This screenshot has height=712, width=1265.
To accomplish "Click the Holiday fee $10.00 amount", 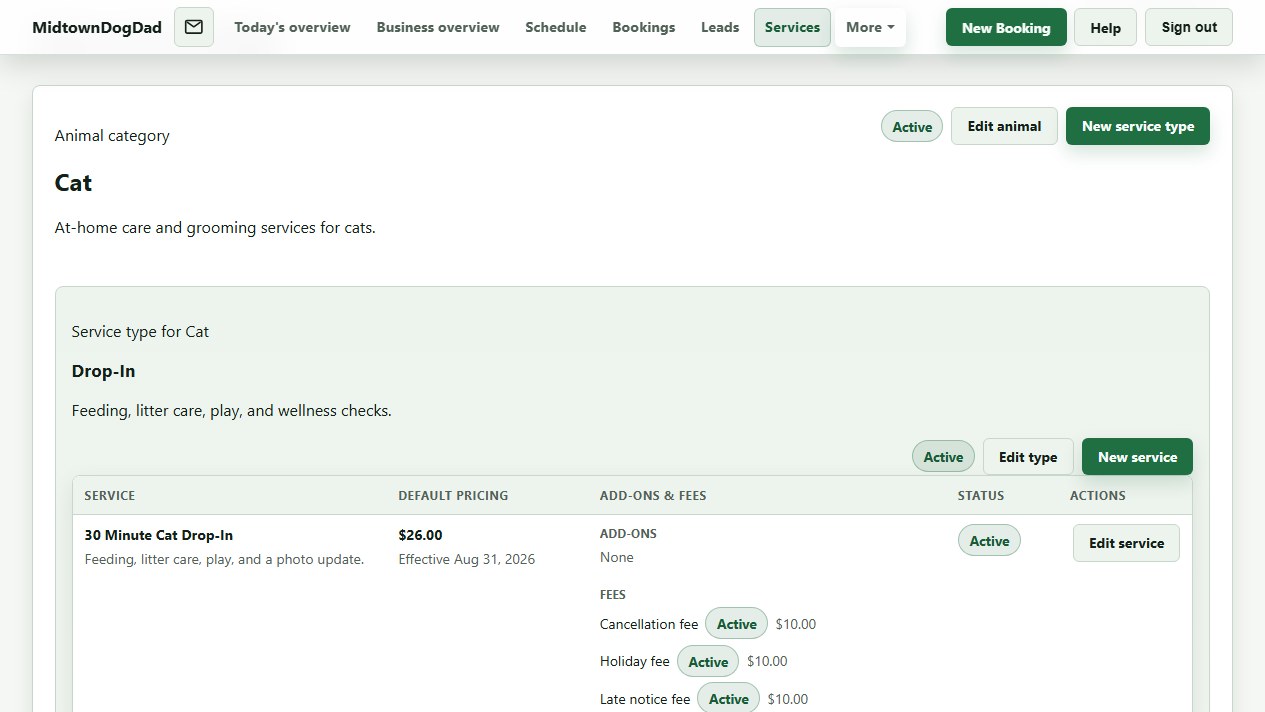I will 767,661.
